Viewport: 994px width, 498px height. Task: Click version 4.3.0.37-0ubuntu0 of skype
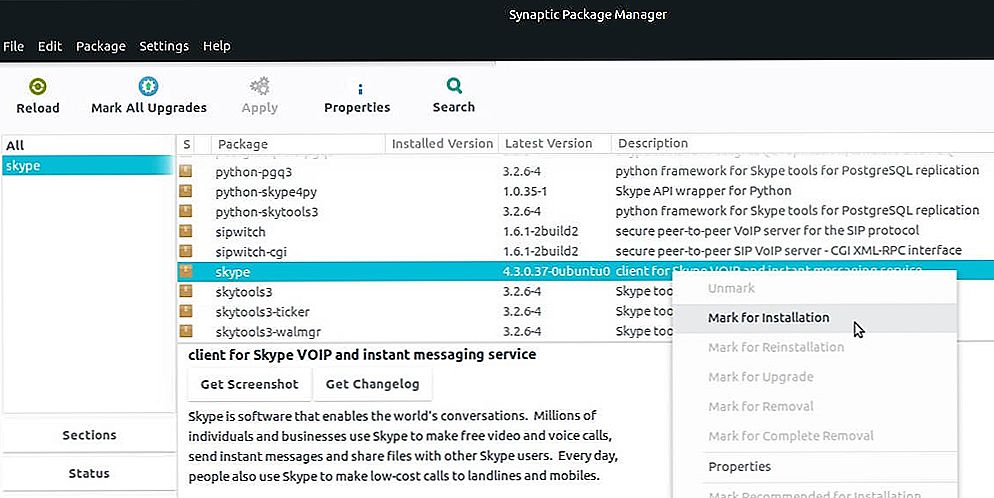[x=556, y=271]
